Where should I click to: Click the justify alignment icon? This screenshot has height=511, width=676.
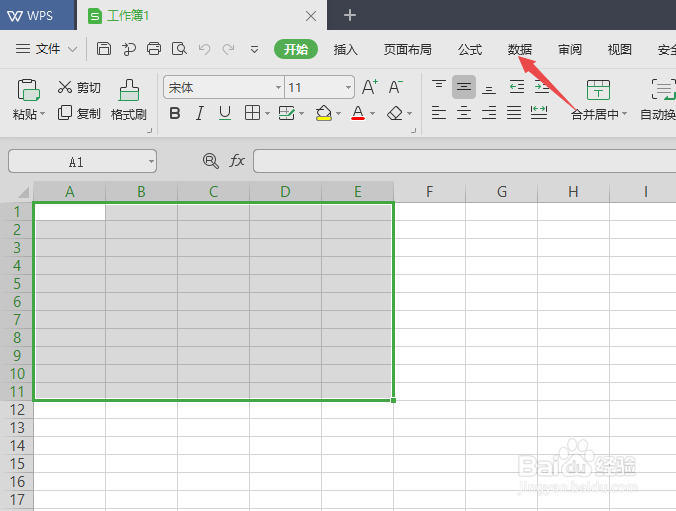tap(514, 113)
